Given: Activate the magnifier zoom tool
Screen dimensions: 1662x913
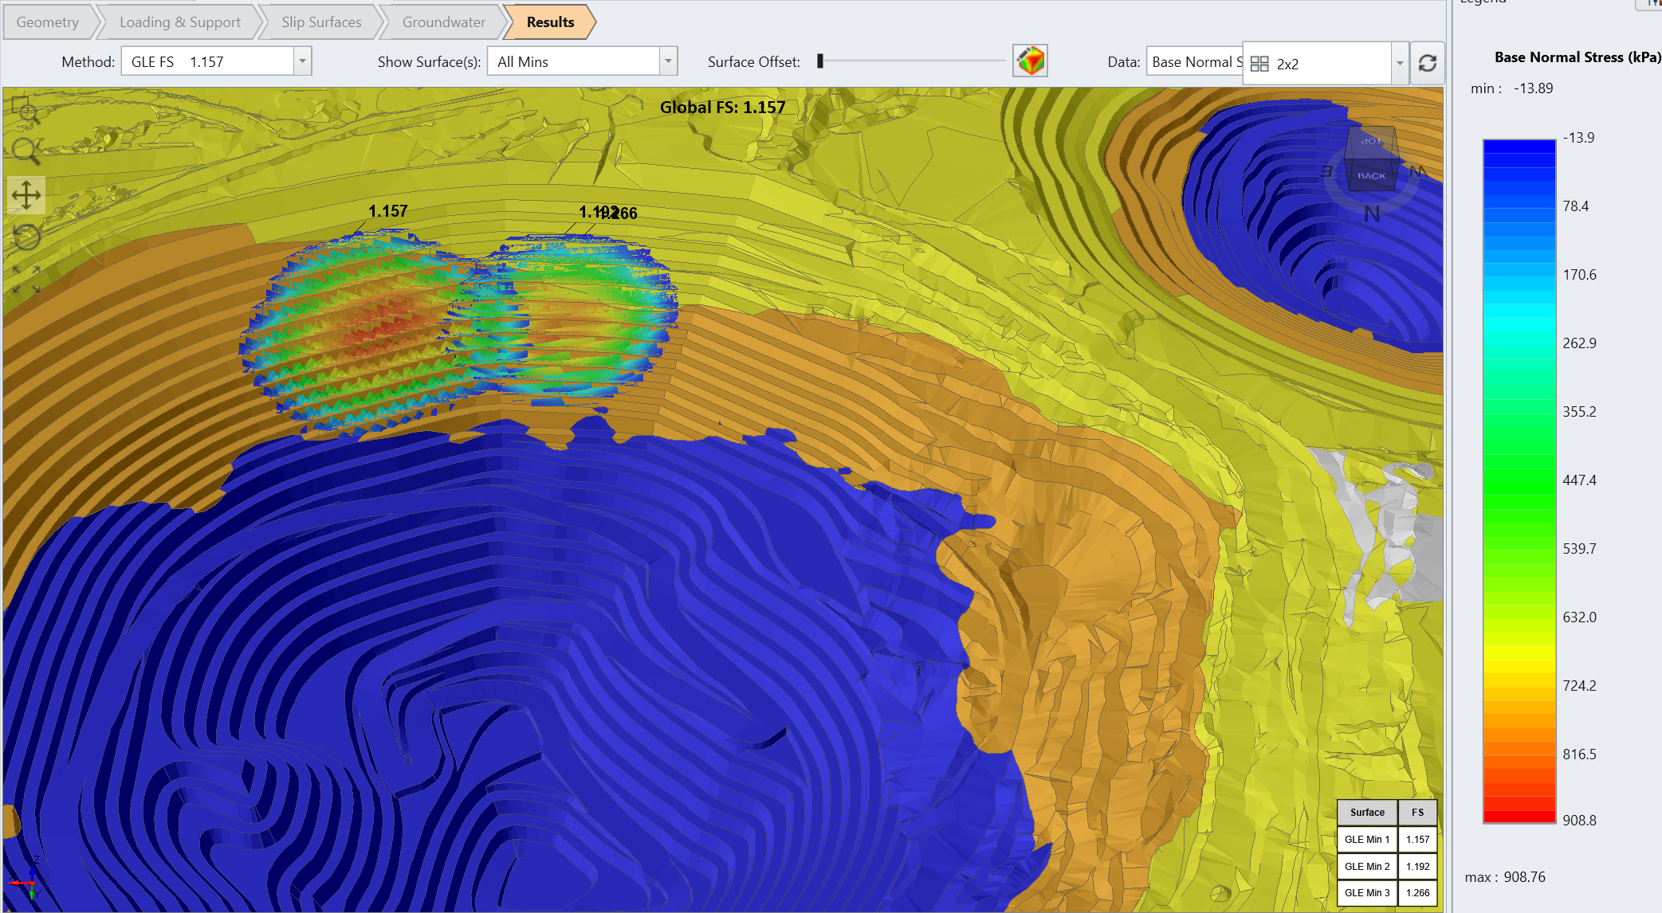Looking at the screenshot, I should coord(26,151).
